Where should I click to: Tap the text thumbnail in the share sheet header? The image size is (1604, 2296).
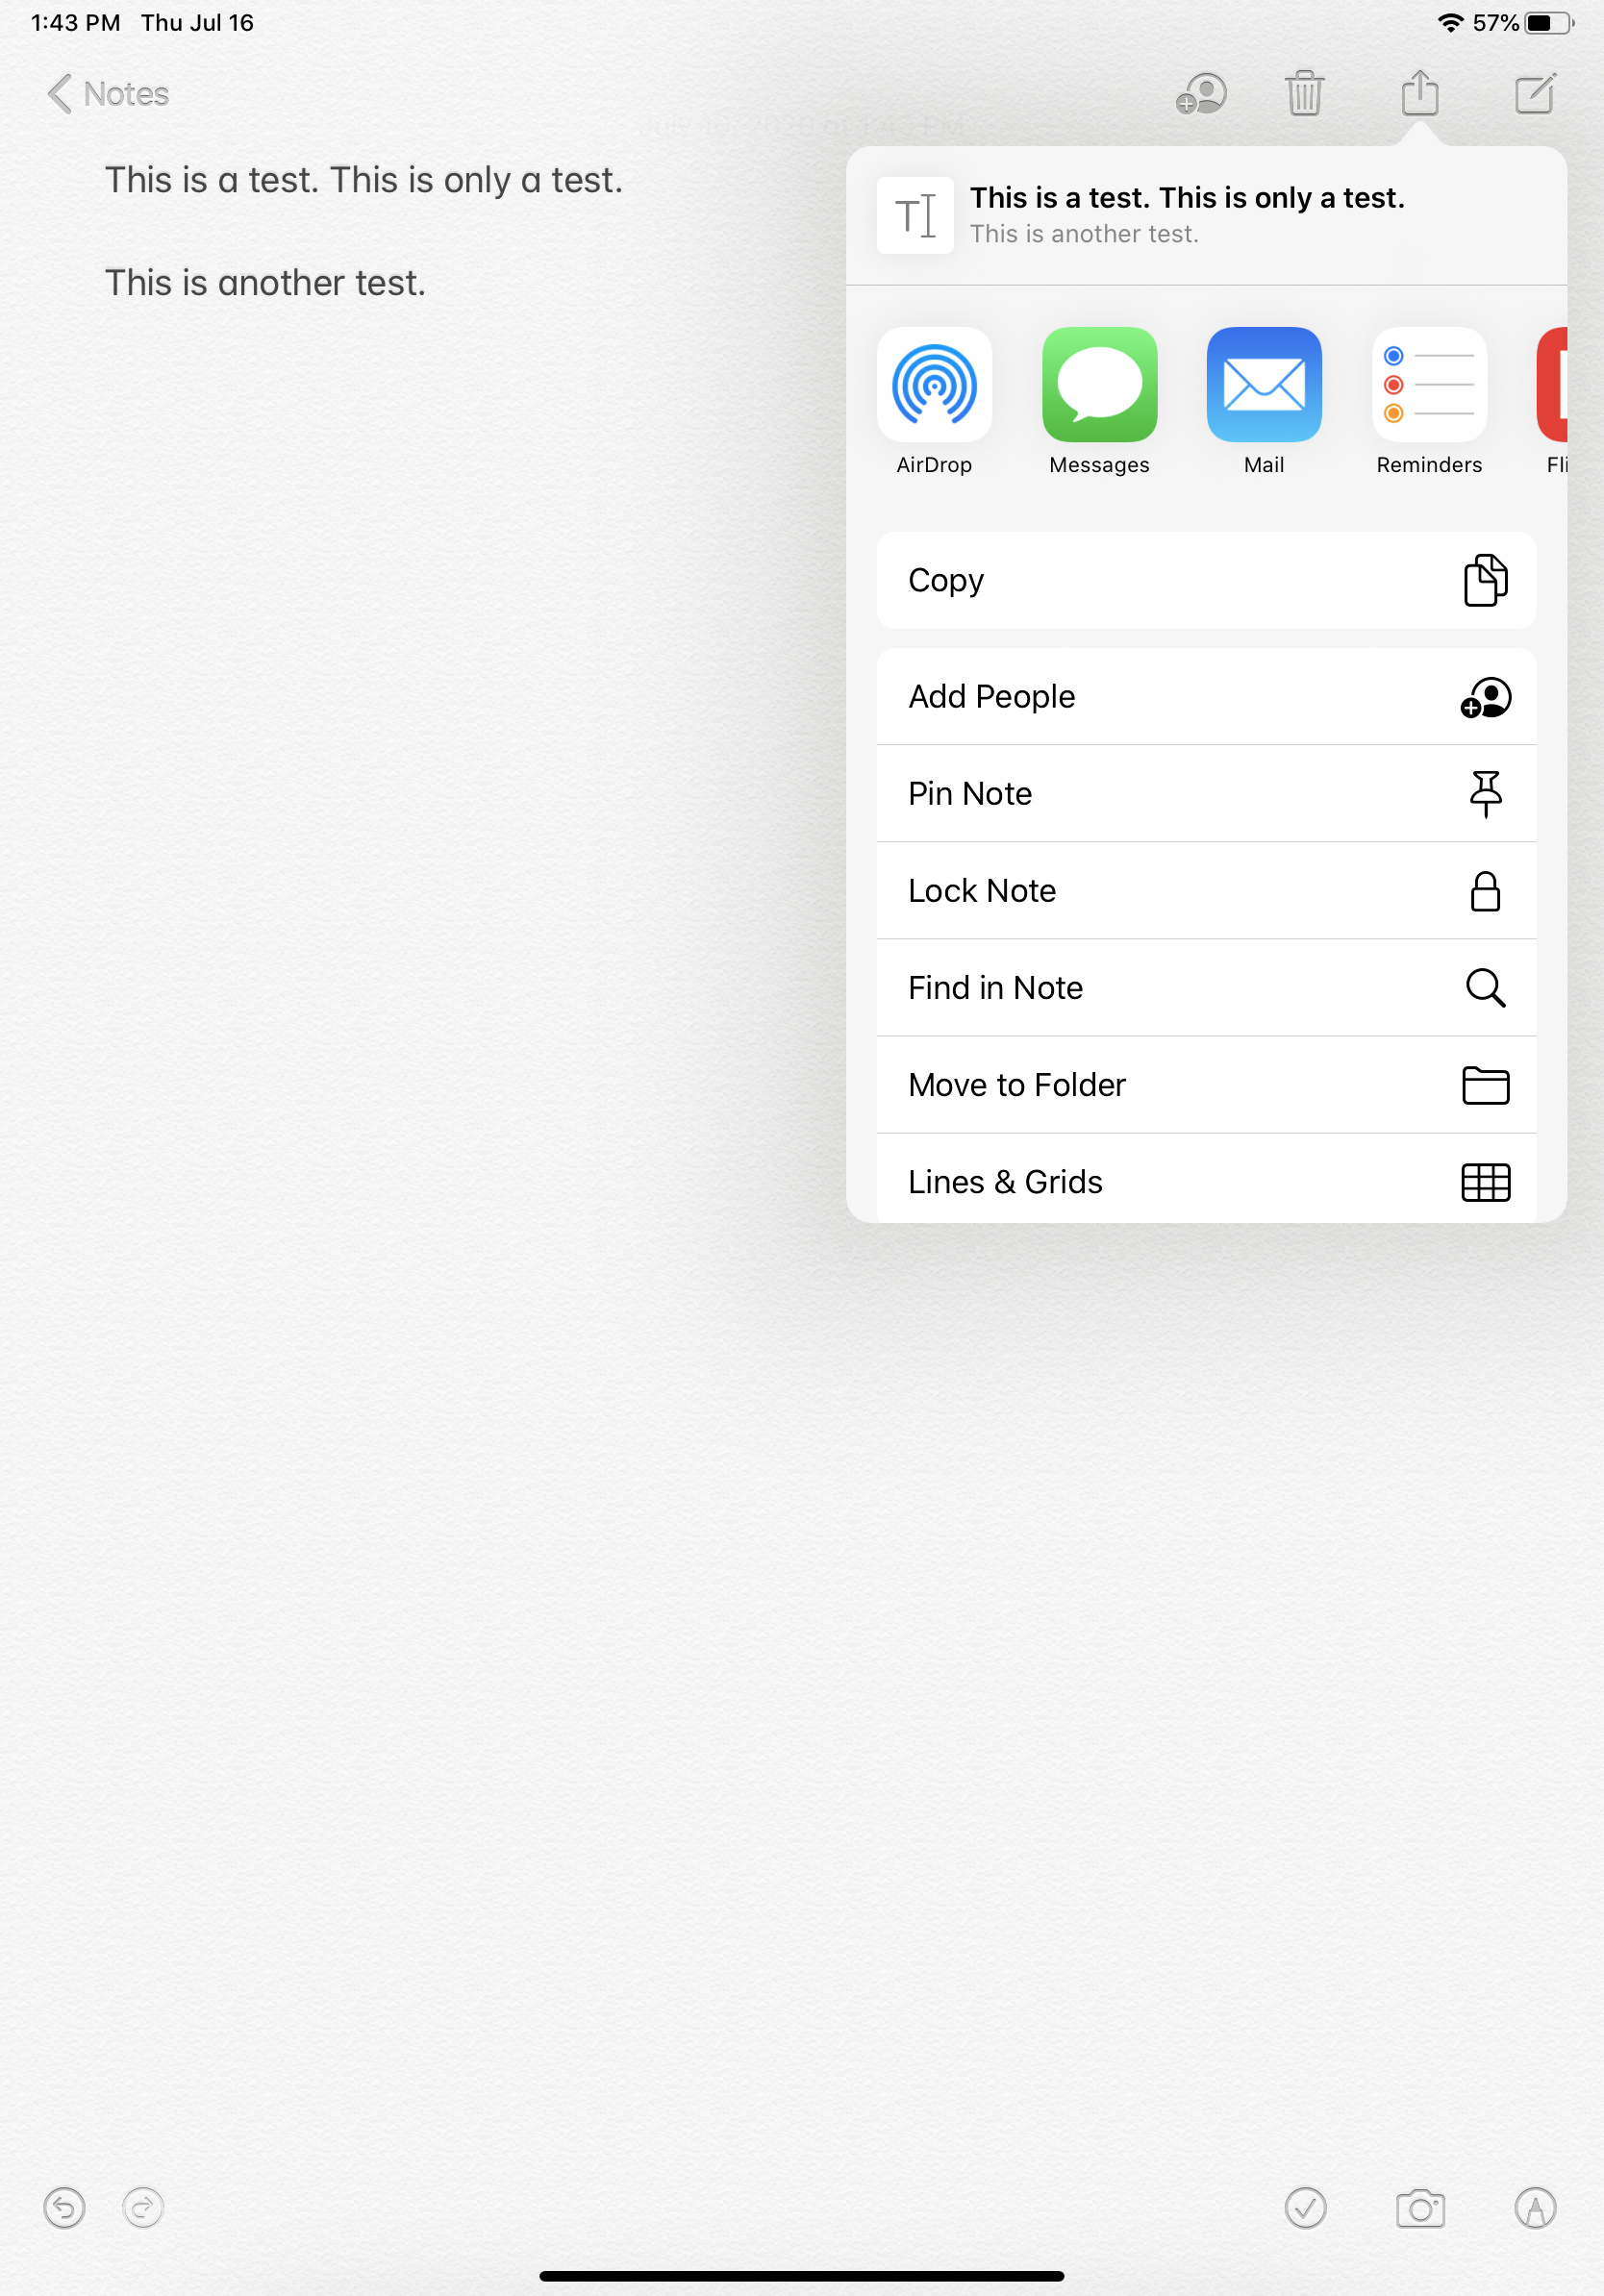click(x=915, y=215)
